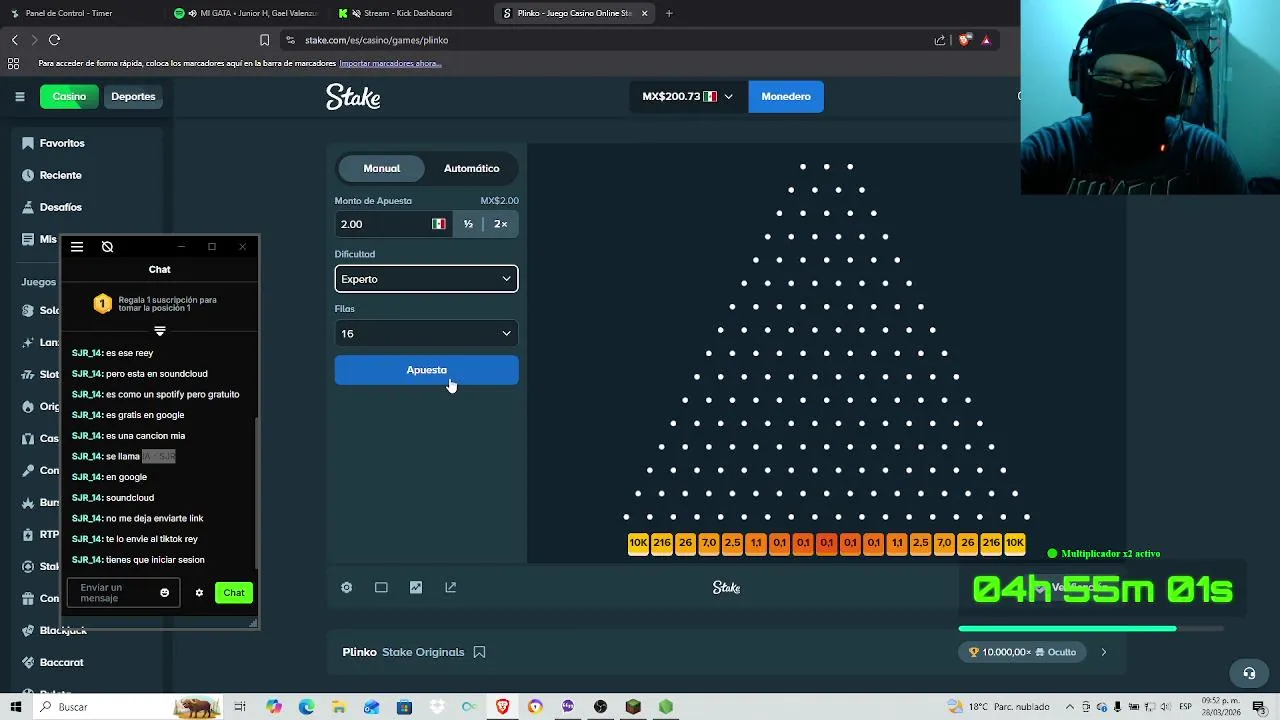Toggle Plinko theater mode icon
Screen dimensions: 1280x720
coord(381,587)
